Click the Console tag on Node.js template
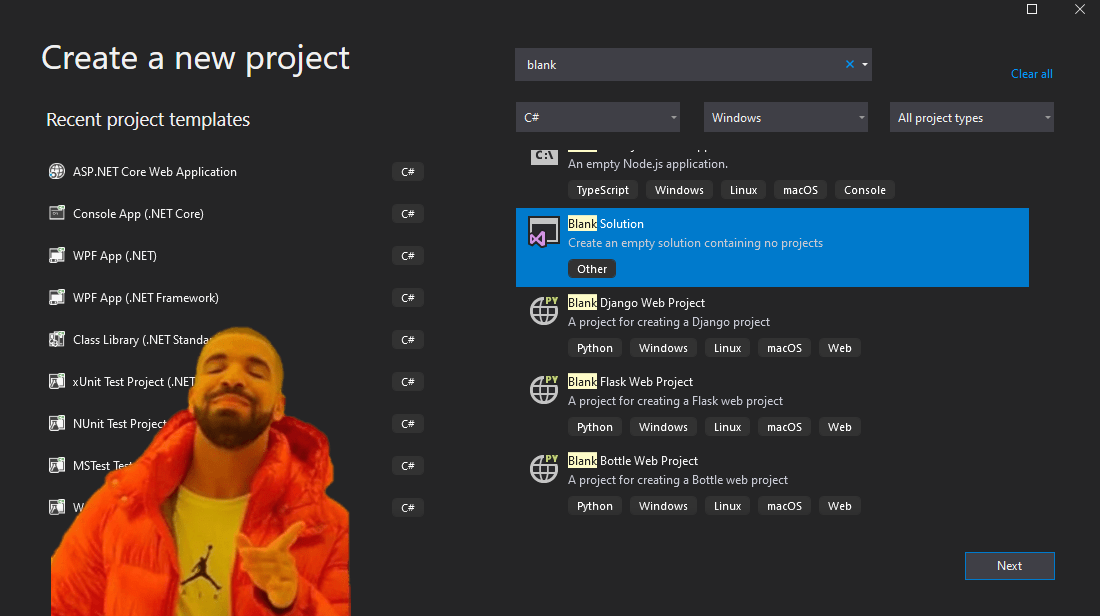 coord(864,190)
